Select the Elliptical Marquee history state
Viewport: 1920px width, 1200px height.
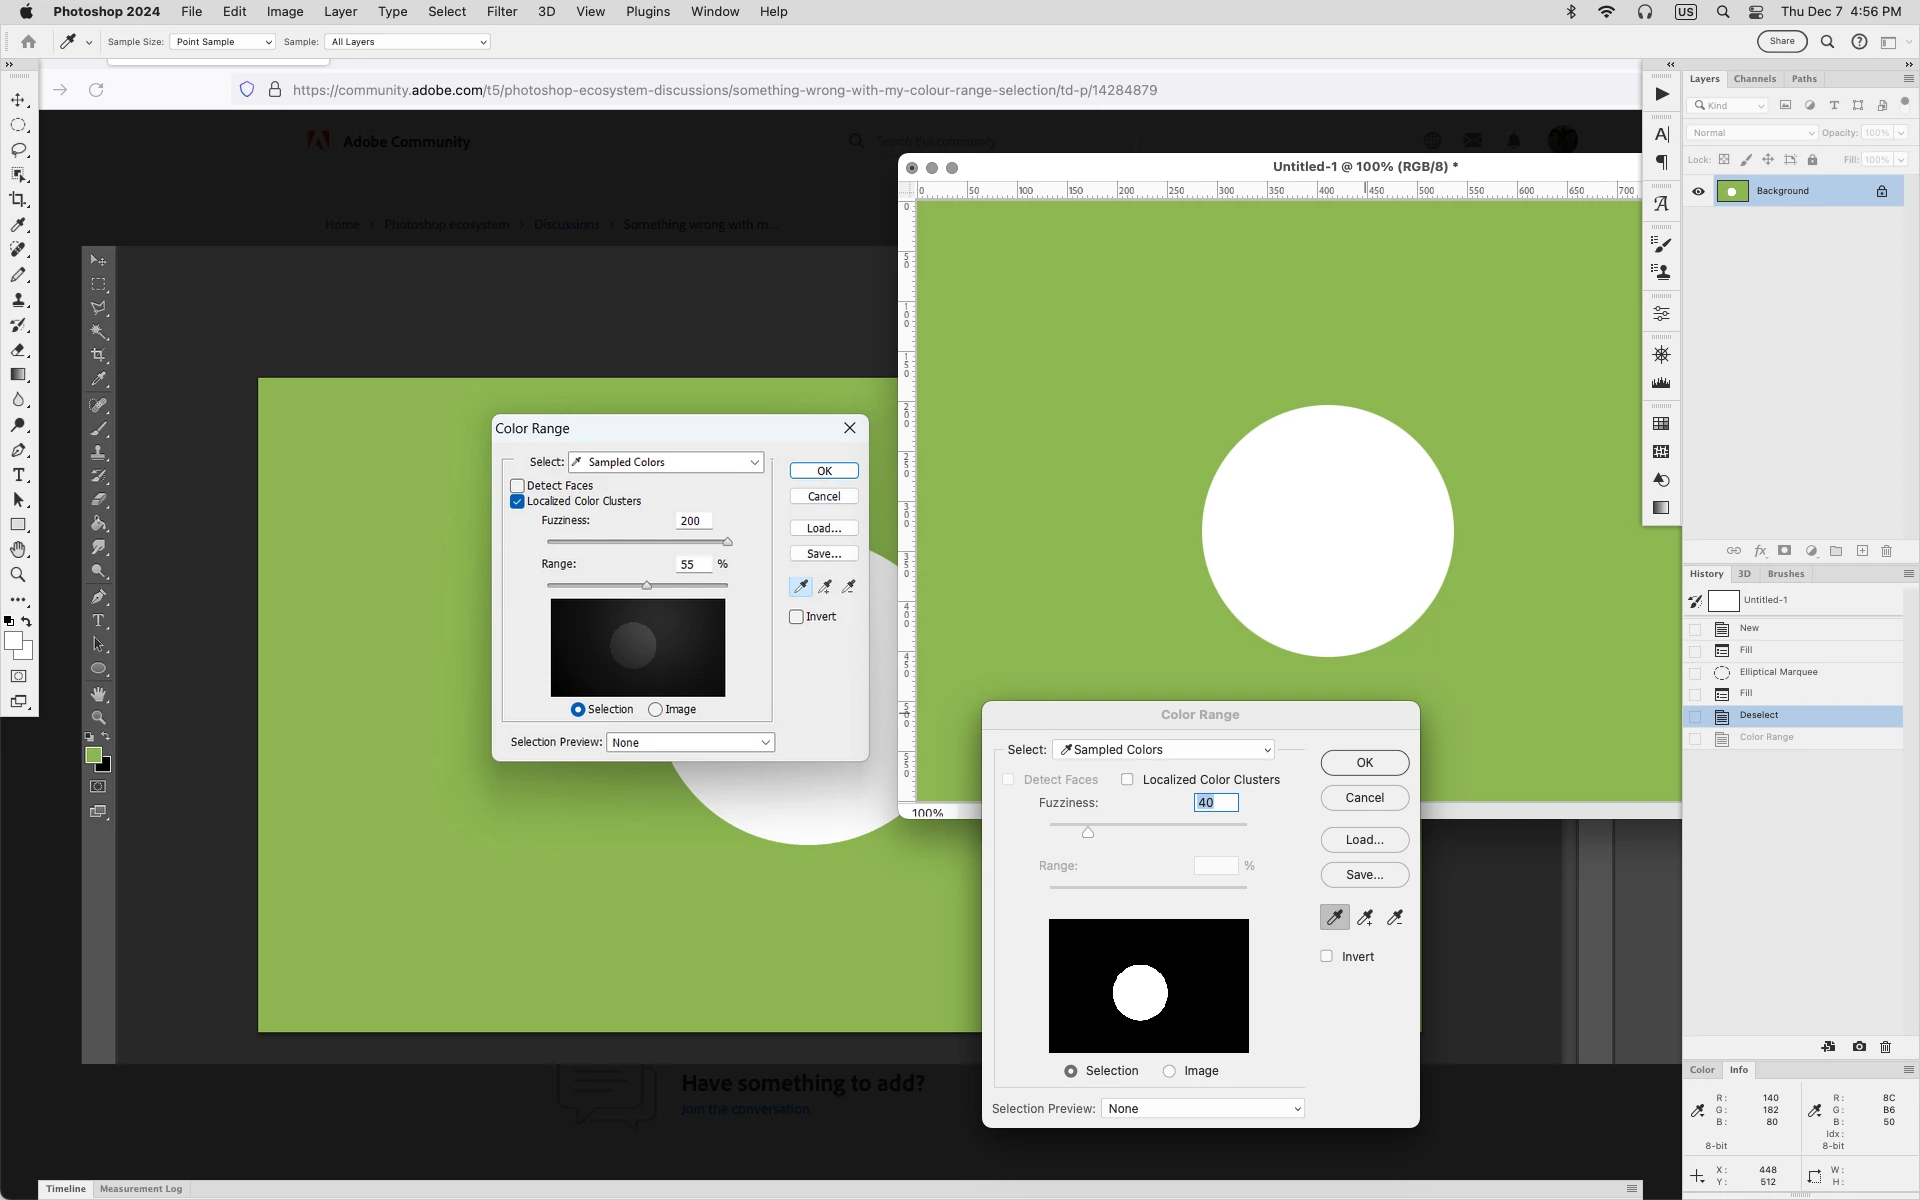coord(1778,672)
